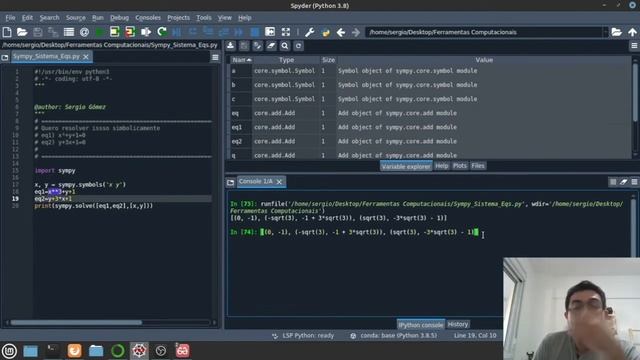Image resolution: width=640 pixels, height=360 pixels.
Task: Click the editor horizontal scrollbar
Action: (x=76, y=322)
